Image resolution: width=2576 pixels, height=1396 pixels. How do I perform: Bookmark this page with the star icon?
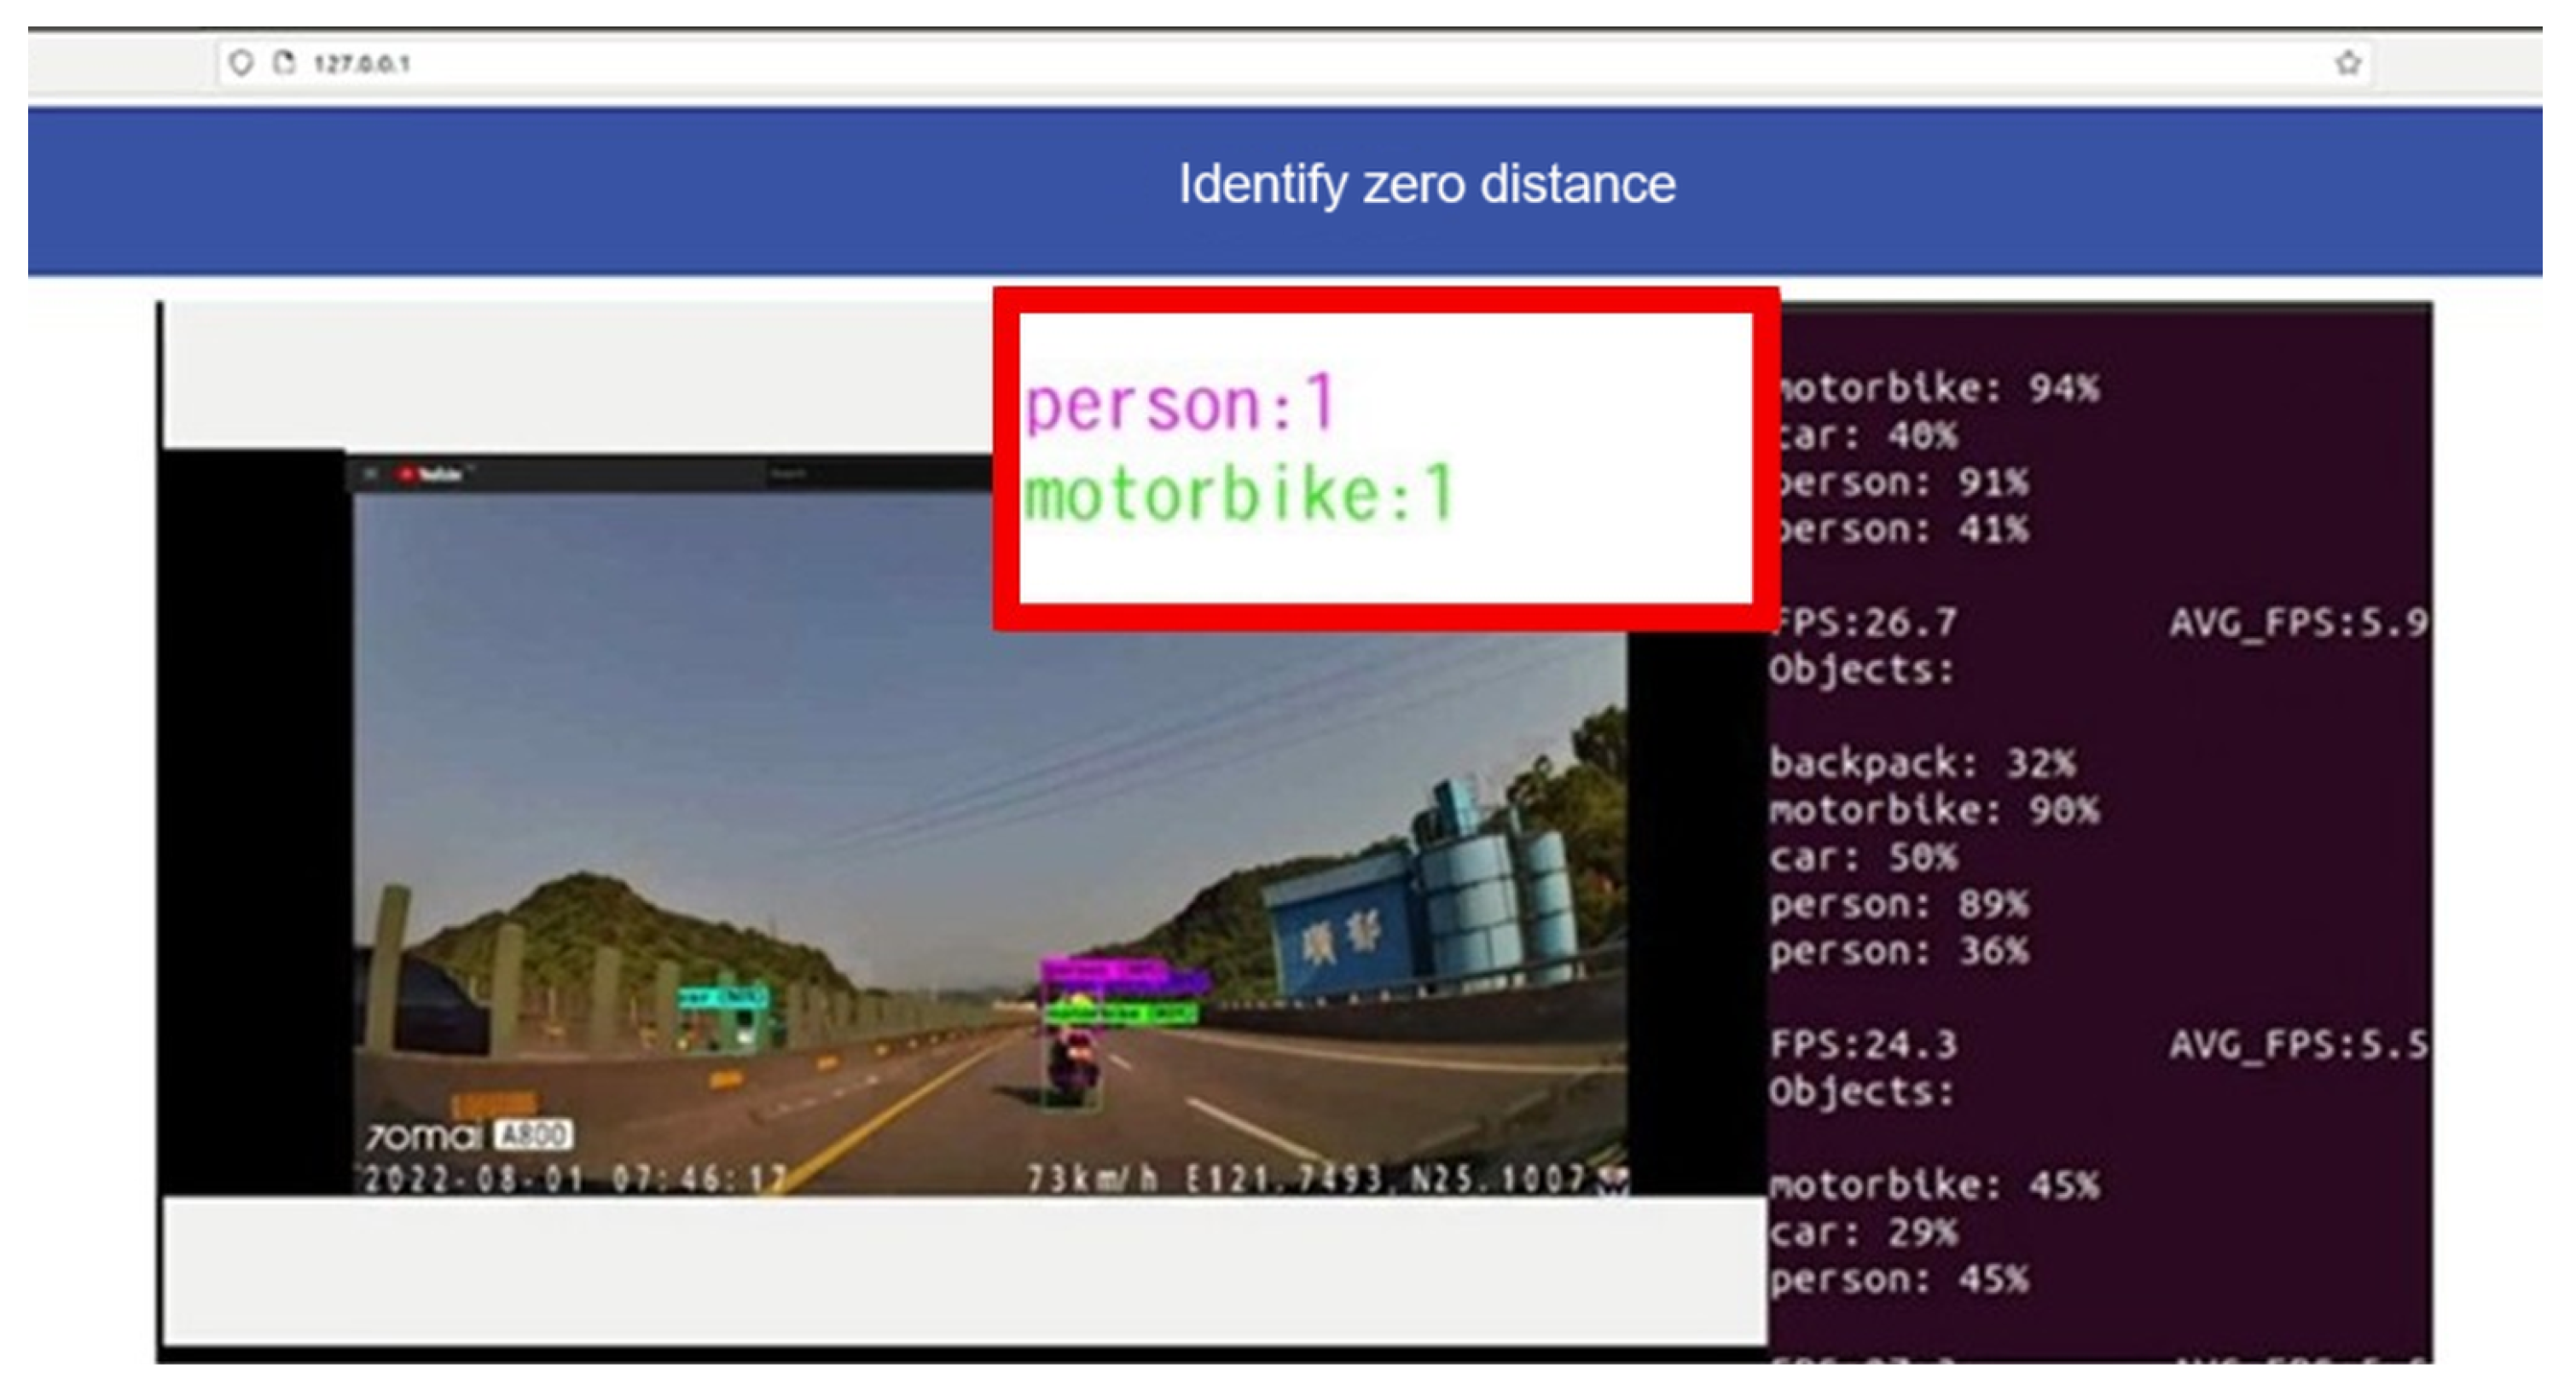click(x=2348, y=63)
